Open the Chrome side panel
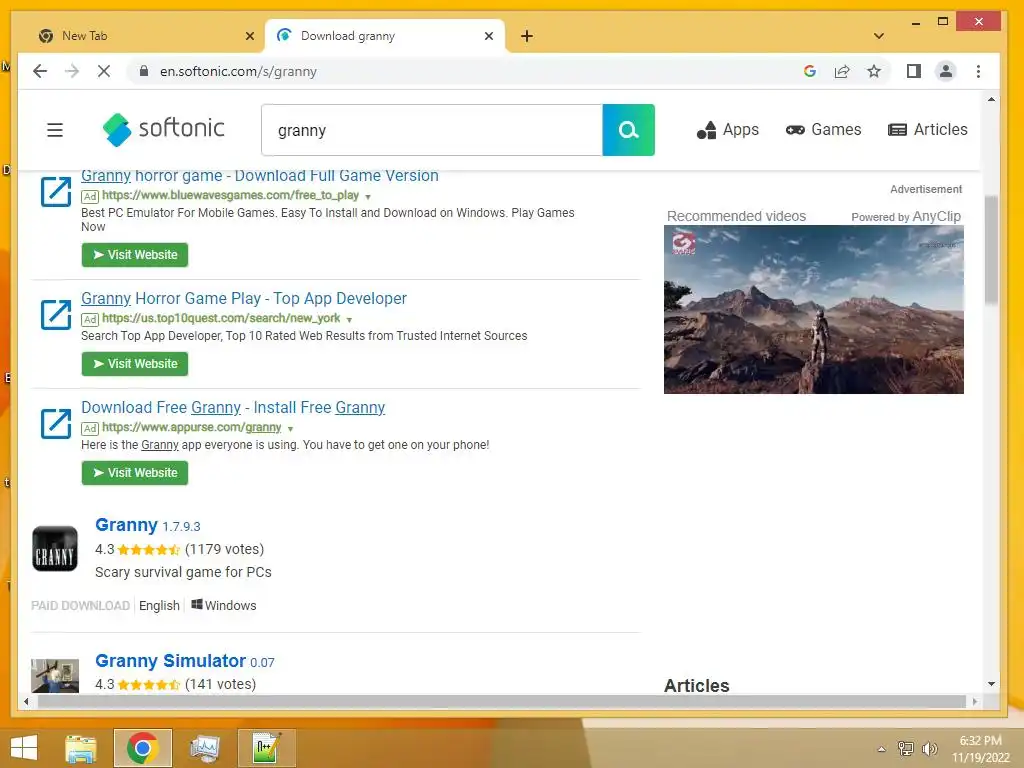The height and width of the screenshot is (768, 1024). coord(914,71)
